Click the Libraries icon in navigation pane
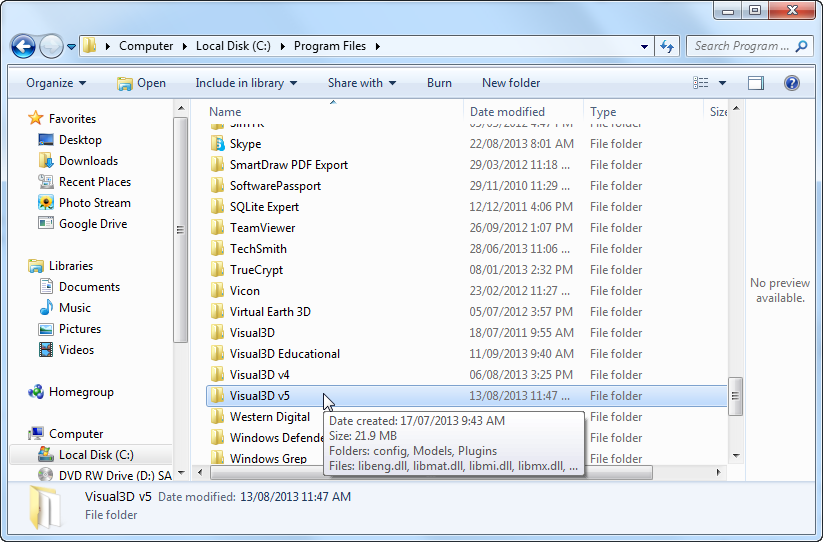The image size is (823, 542). click(x=36, y=265)
